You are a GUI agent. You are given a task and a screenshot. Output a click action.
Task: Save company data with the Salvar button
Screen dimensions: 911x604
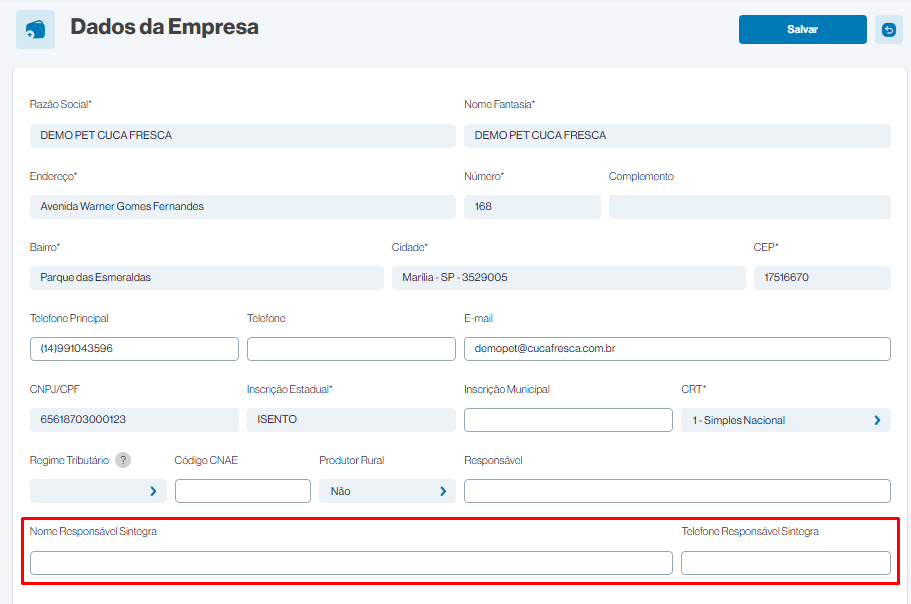[802, 30]
